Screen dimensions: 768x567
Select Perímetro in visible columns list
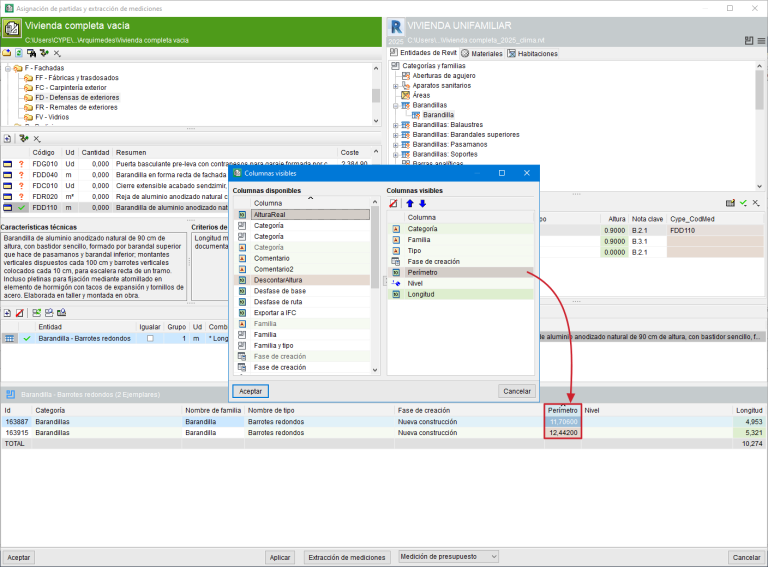(460, 272)
